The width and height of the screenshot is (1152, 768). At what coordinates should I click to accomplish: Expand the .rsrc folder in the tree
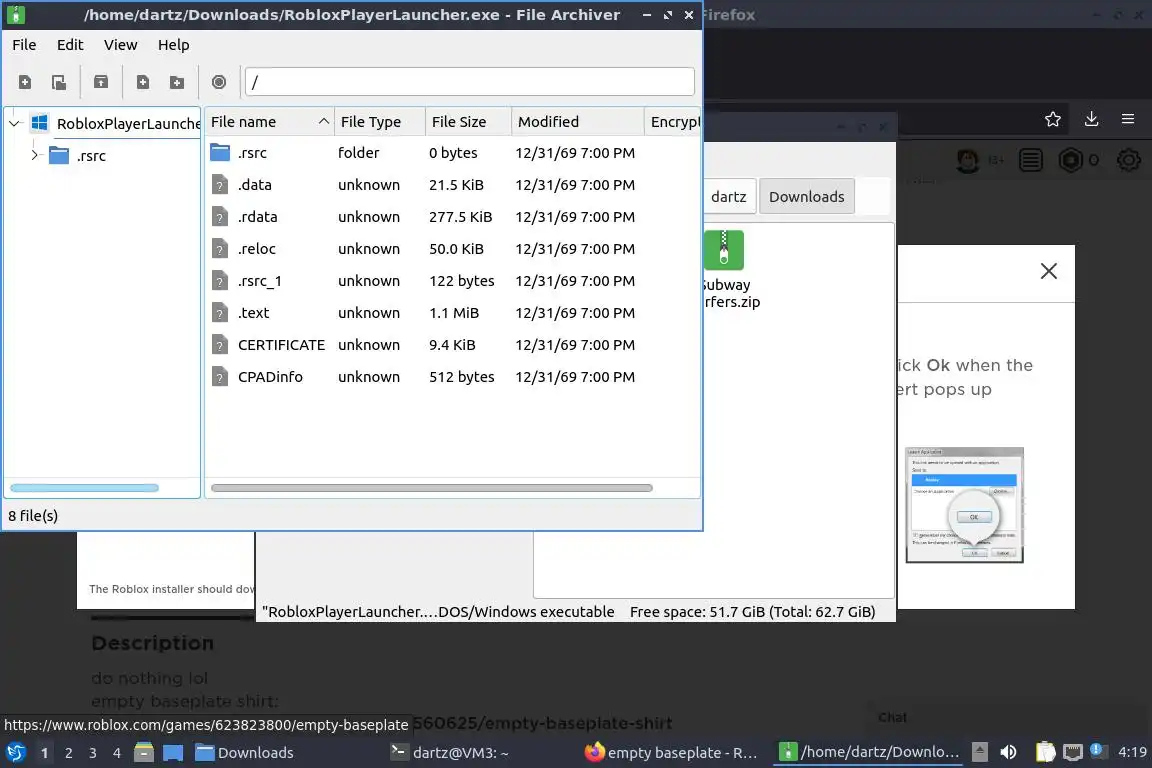[x=35, y=155]
